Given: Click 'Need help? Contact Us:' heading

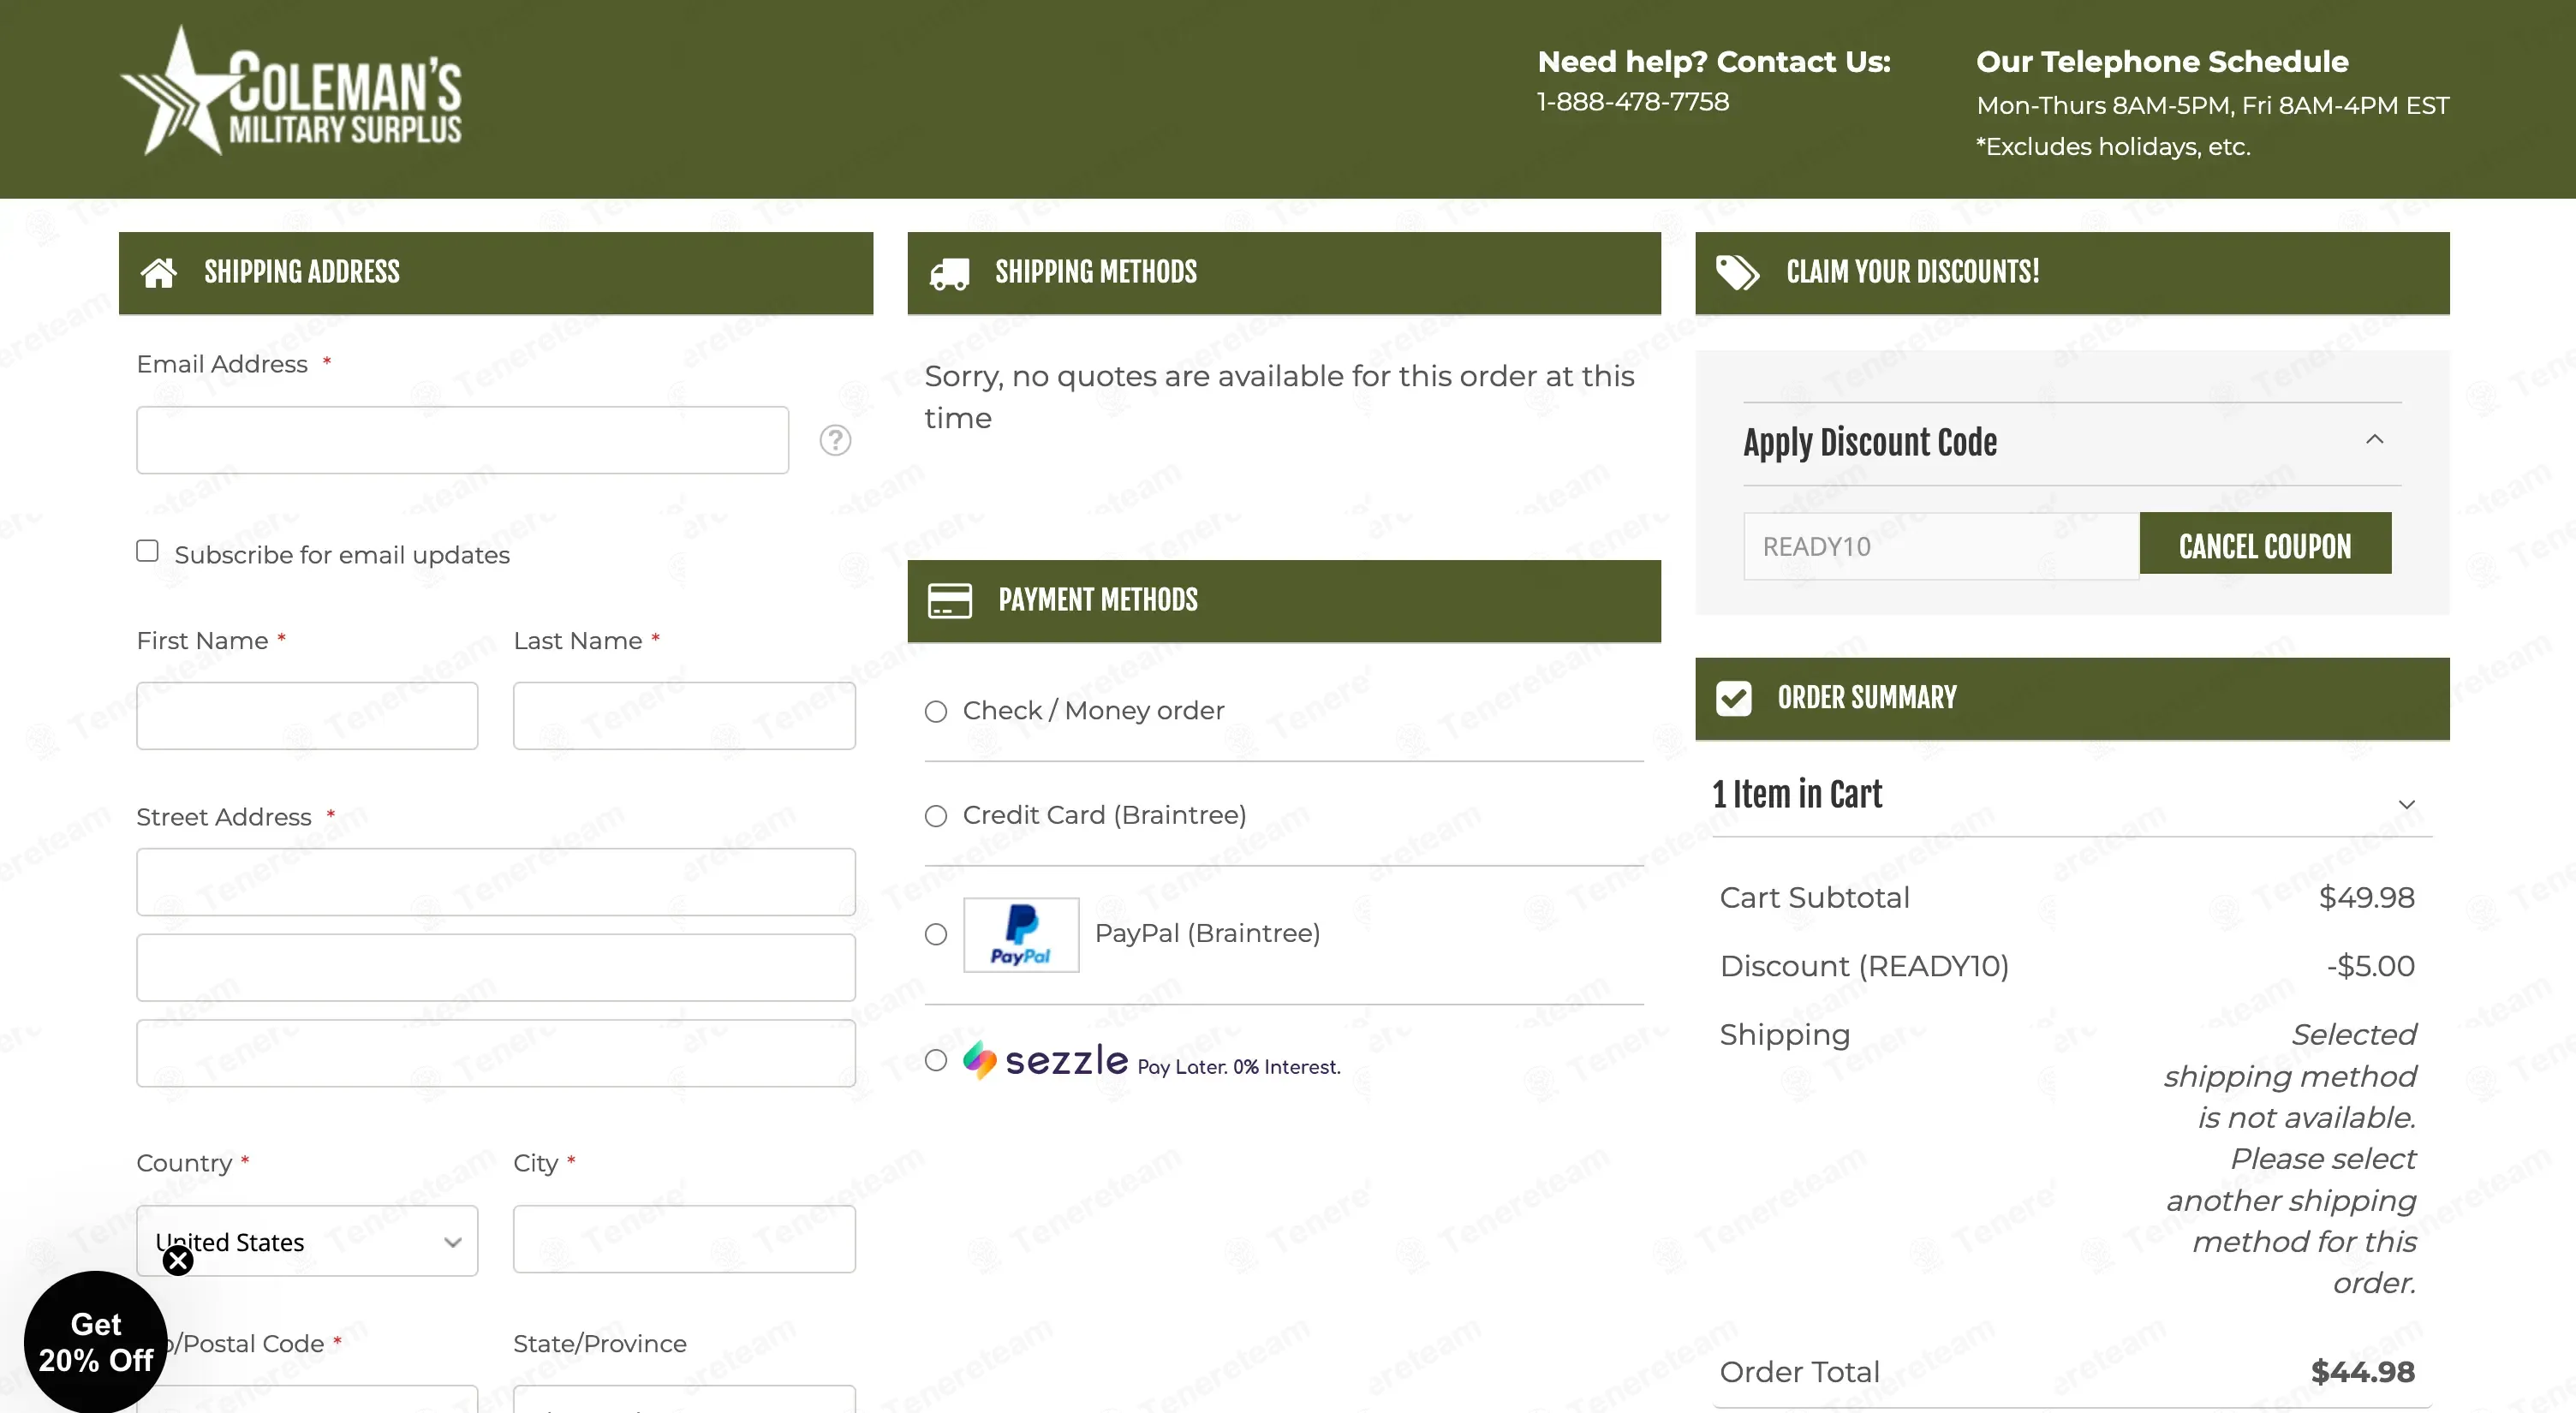Looking at the screenshot, I should 1714,62.
